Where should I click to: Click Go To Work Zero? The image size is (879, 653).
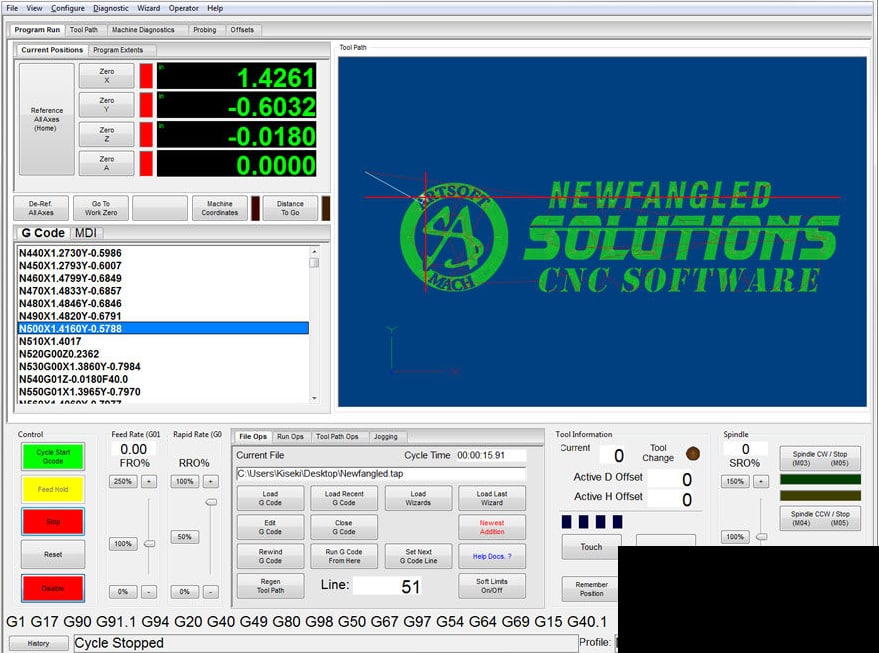[x=101, y=208]
